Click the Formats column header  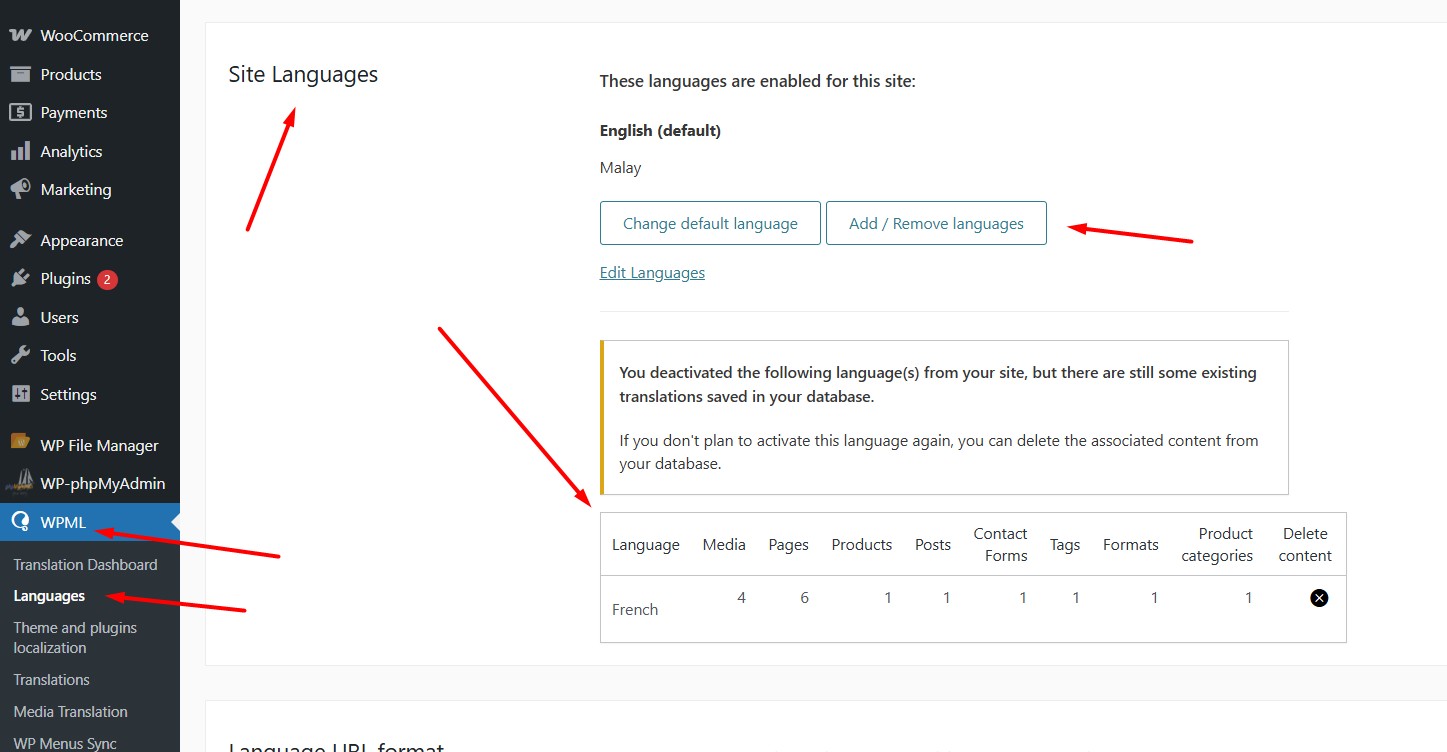(1130, 545)
